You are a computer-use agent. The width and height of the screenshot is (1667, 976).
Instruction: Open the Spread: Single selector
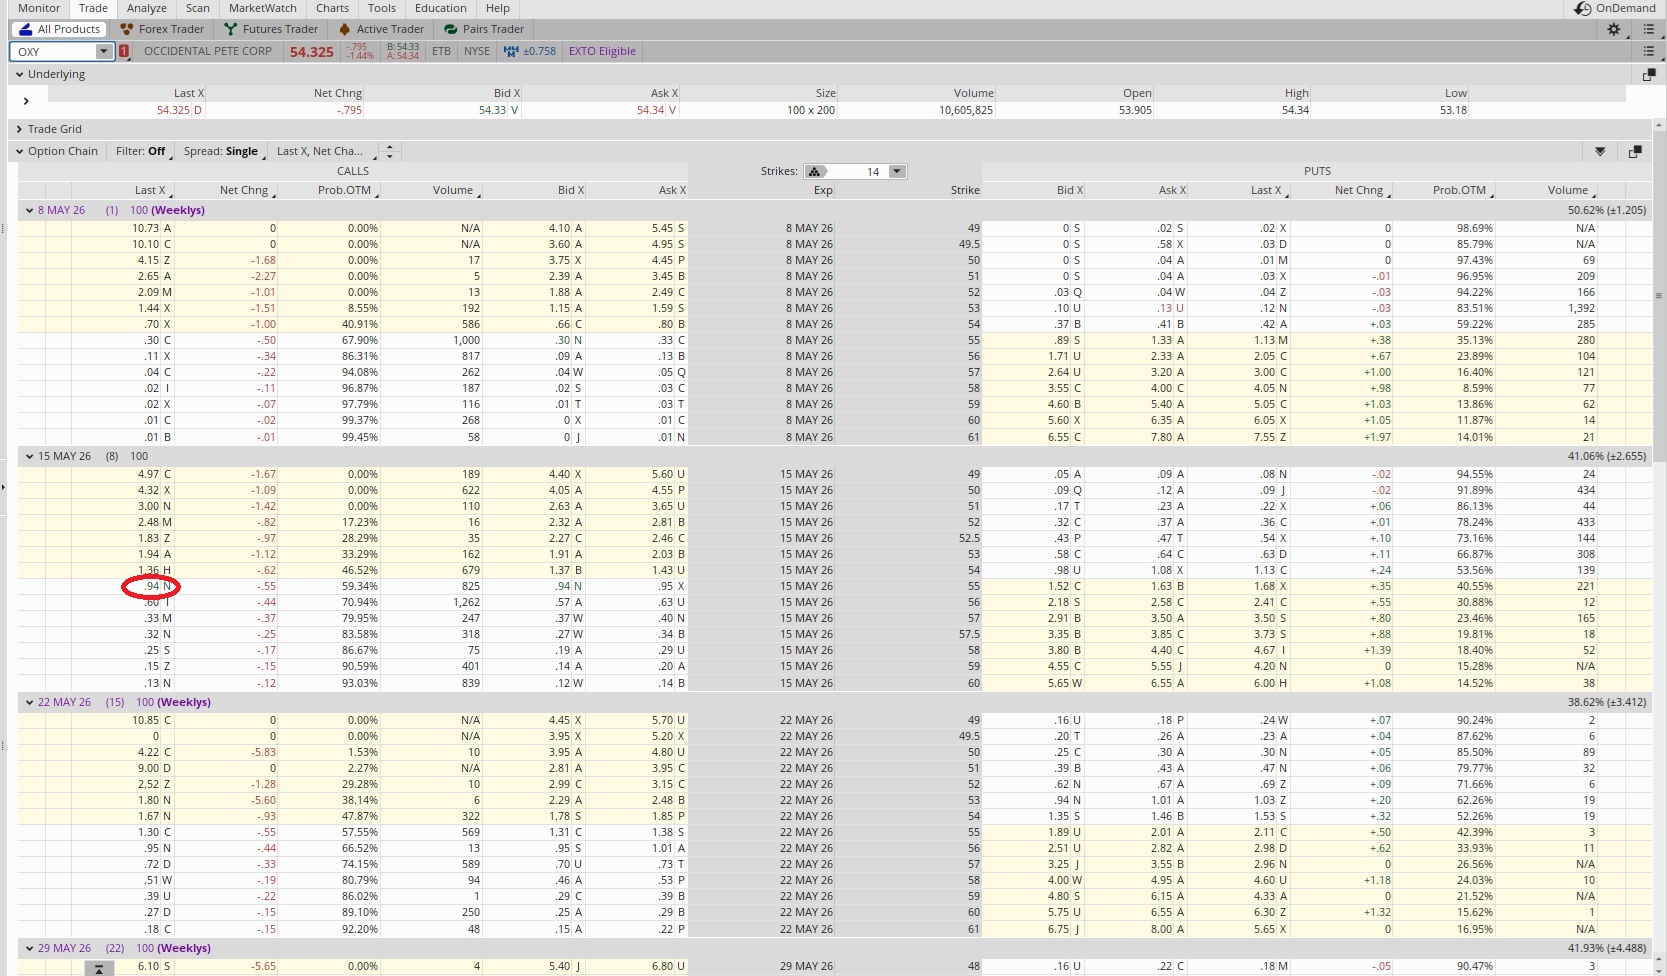pos(223,151)
